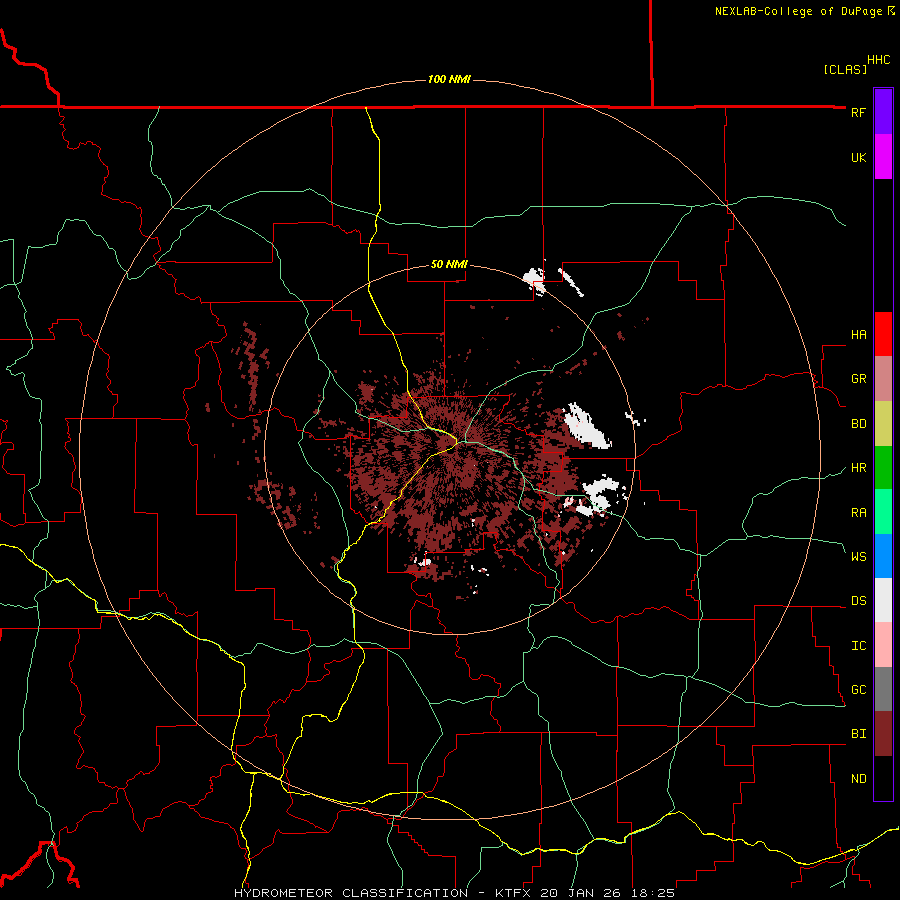Select the BD yellow legend block
Viewport: 900px width, 900px height.
point(883,424)
